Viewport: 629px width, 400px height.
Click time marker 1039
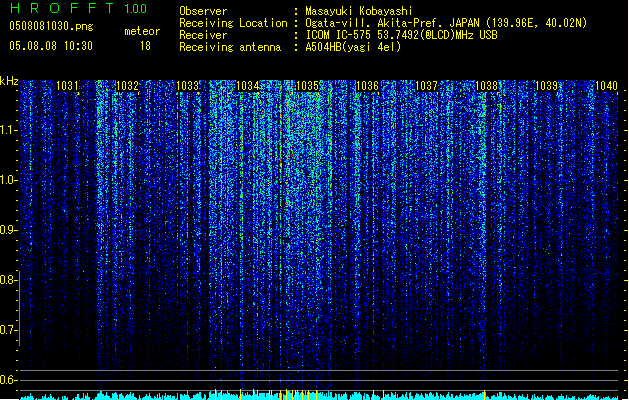pyautogui.click(x=546, y=86)
